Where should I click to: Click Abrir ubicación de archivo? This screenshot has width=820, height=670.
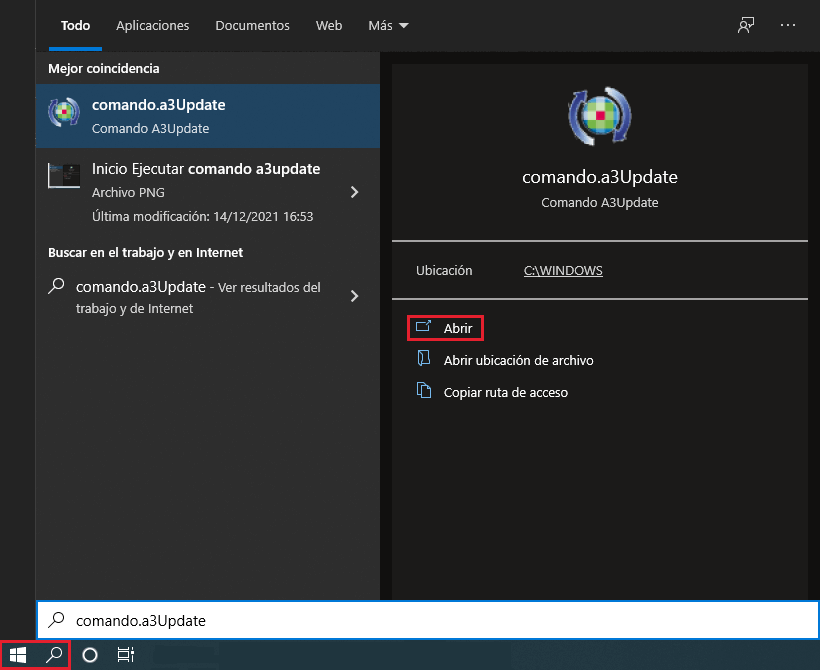[518, 360]
